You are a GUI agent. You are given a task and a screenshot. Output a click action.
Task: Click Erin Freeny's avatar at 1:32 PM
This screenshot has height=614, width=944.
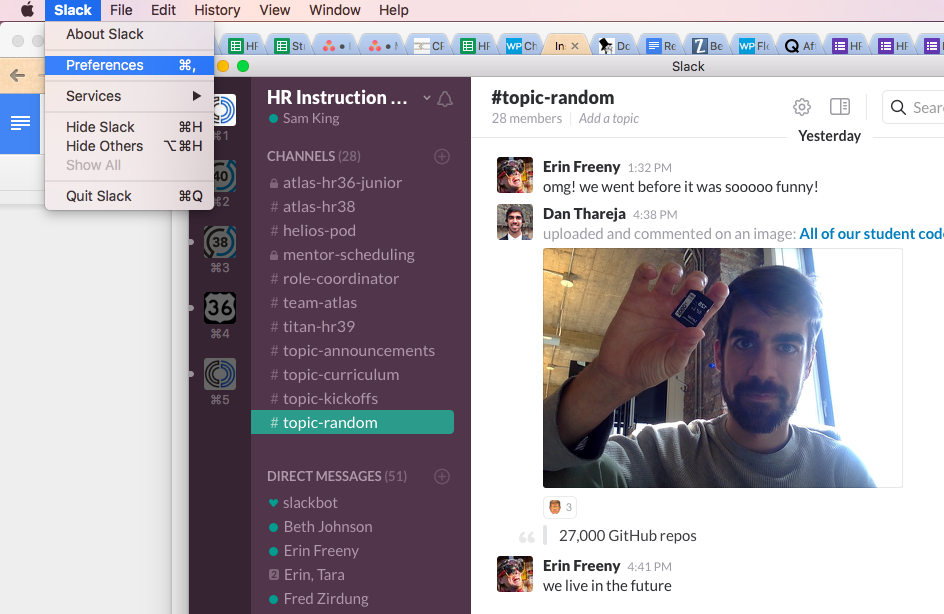515,175
